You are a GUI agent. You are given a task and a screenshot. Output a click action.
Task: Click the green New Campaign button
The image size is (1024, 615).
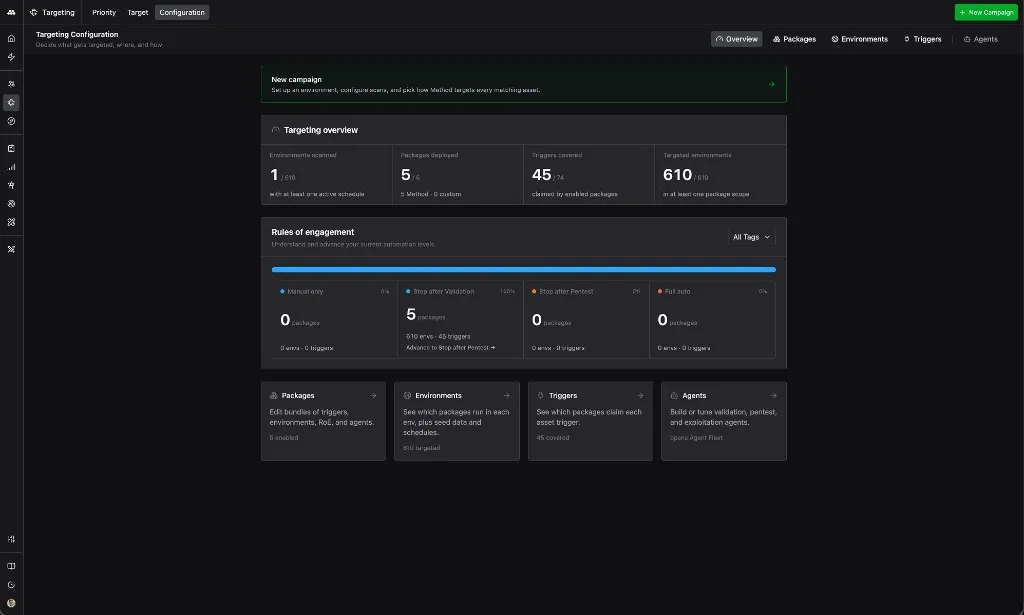pyautogui.click(x=986, y=12)
